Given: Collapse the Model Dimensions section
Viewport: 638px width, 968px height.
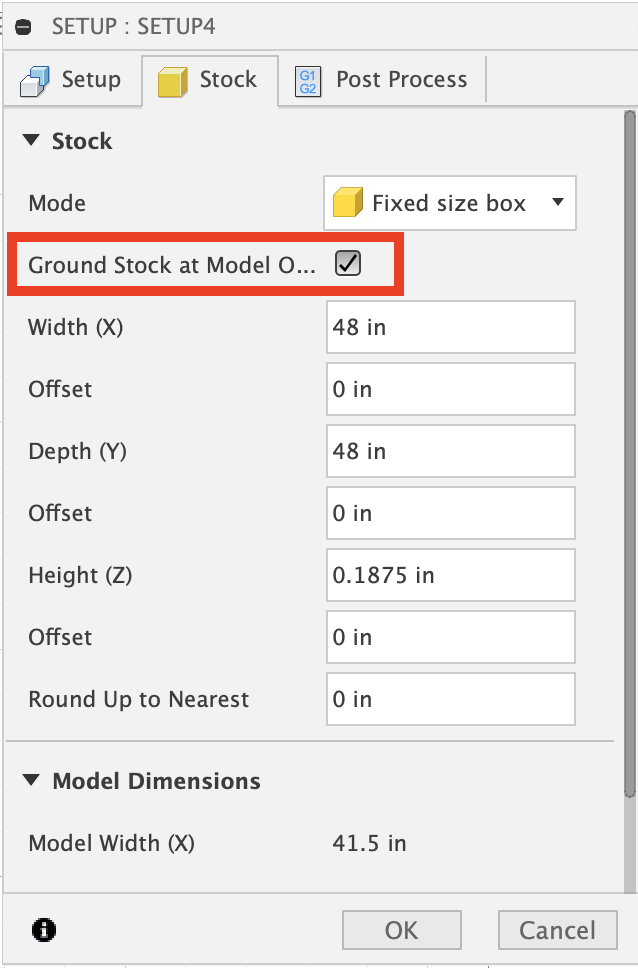Looking at the screenshot, I should pyautogui.click(x=31, y=780).
